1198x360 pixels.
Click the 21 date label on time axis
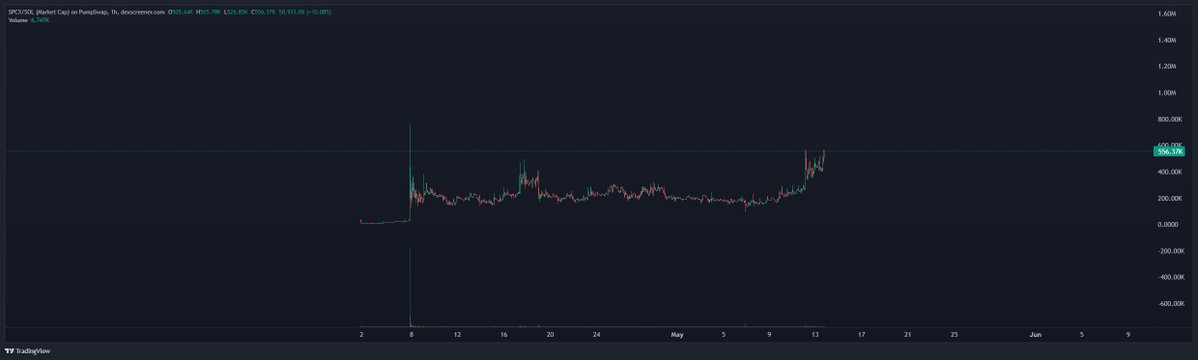908,335
